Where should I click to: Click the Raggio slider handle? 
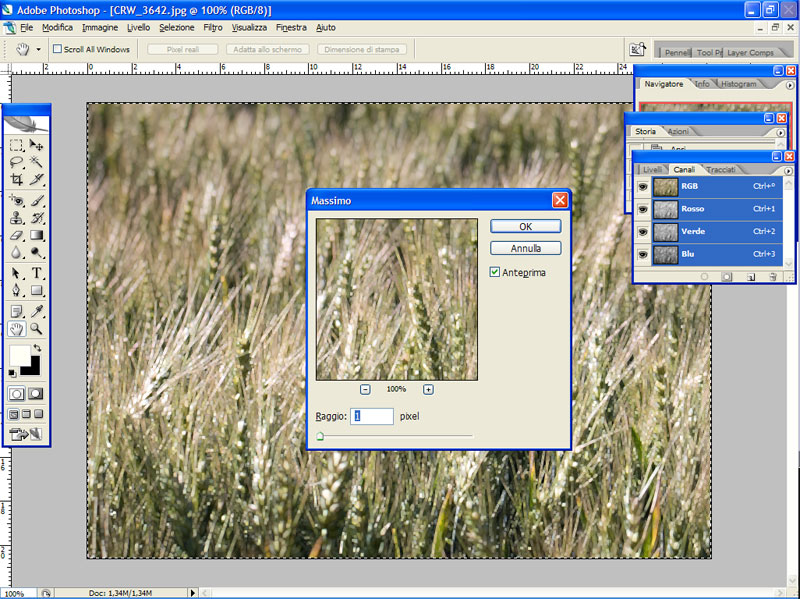click(320, 436)
